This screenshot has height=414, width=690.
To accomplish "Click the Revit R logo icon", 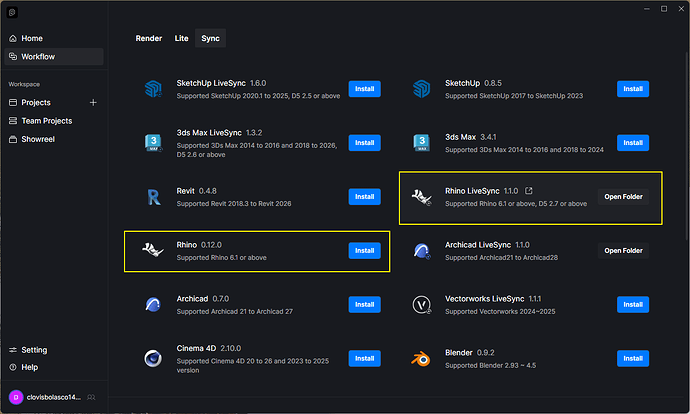I will (x=154, y=197).
